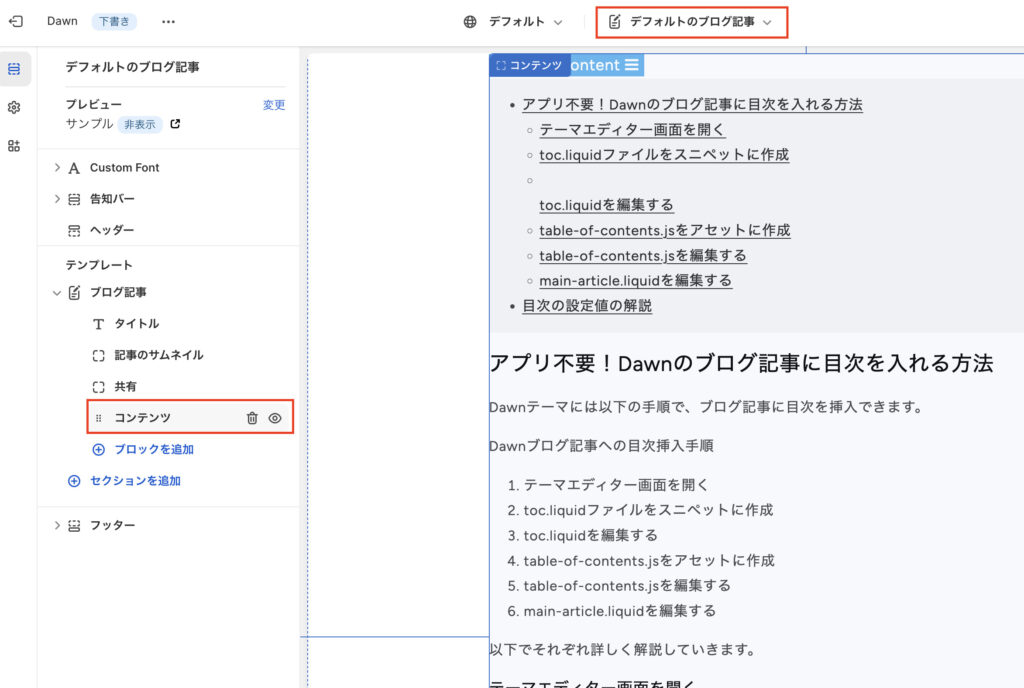Viewport: 1024px width, 688px height.
Task: Click the plus icon beside セクションを追加
Action: pyautogui.click(x=74, y=480)
